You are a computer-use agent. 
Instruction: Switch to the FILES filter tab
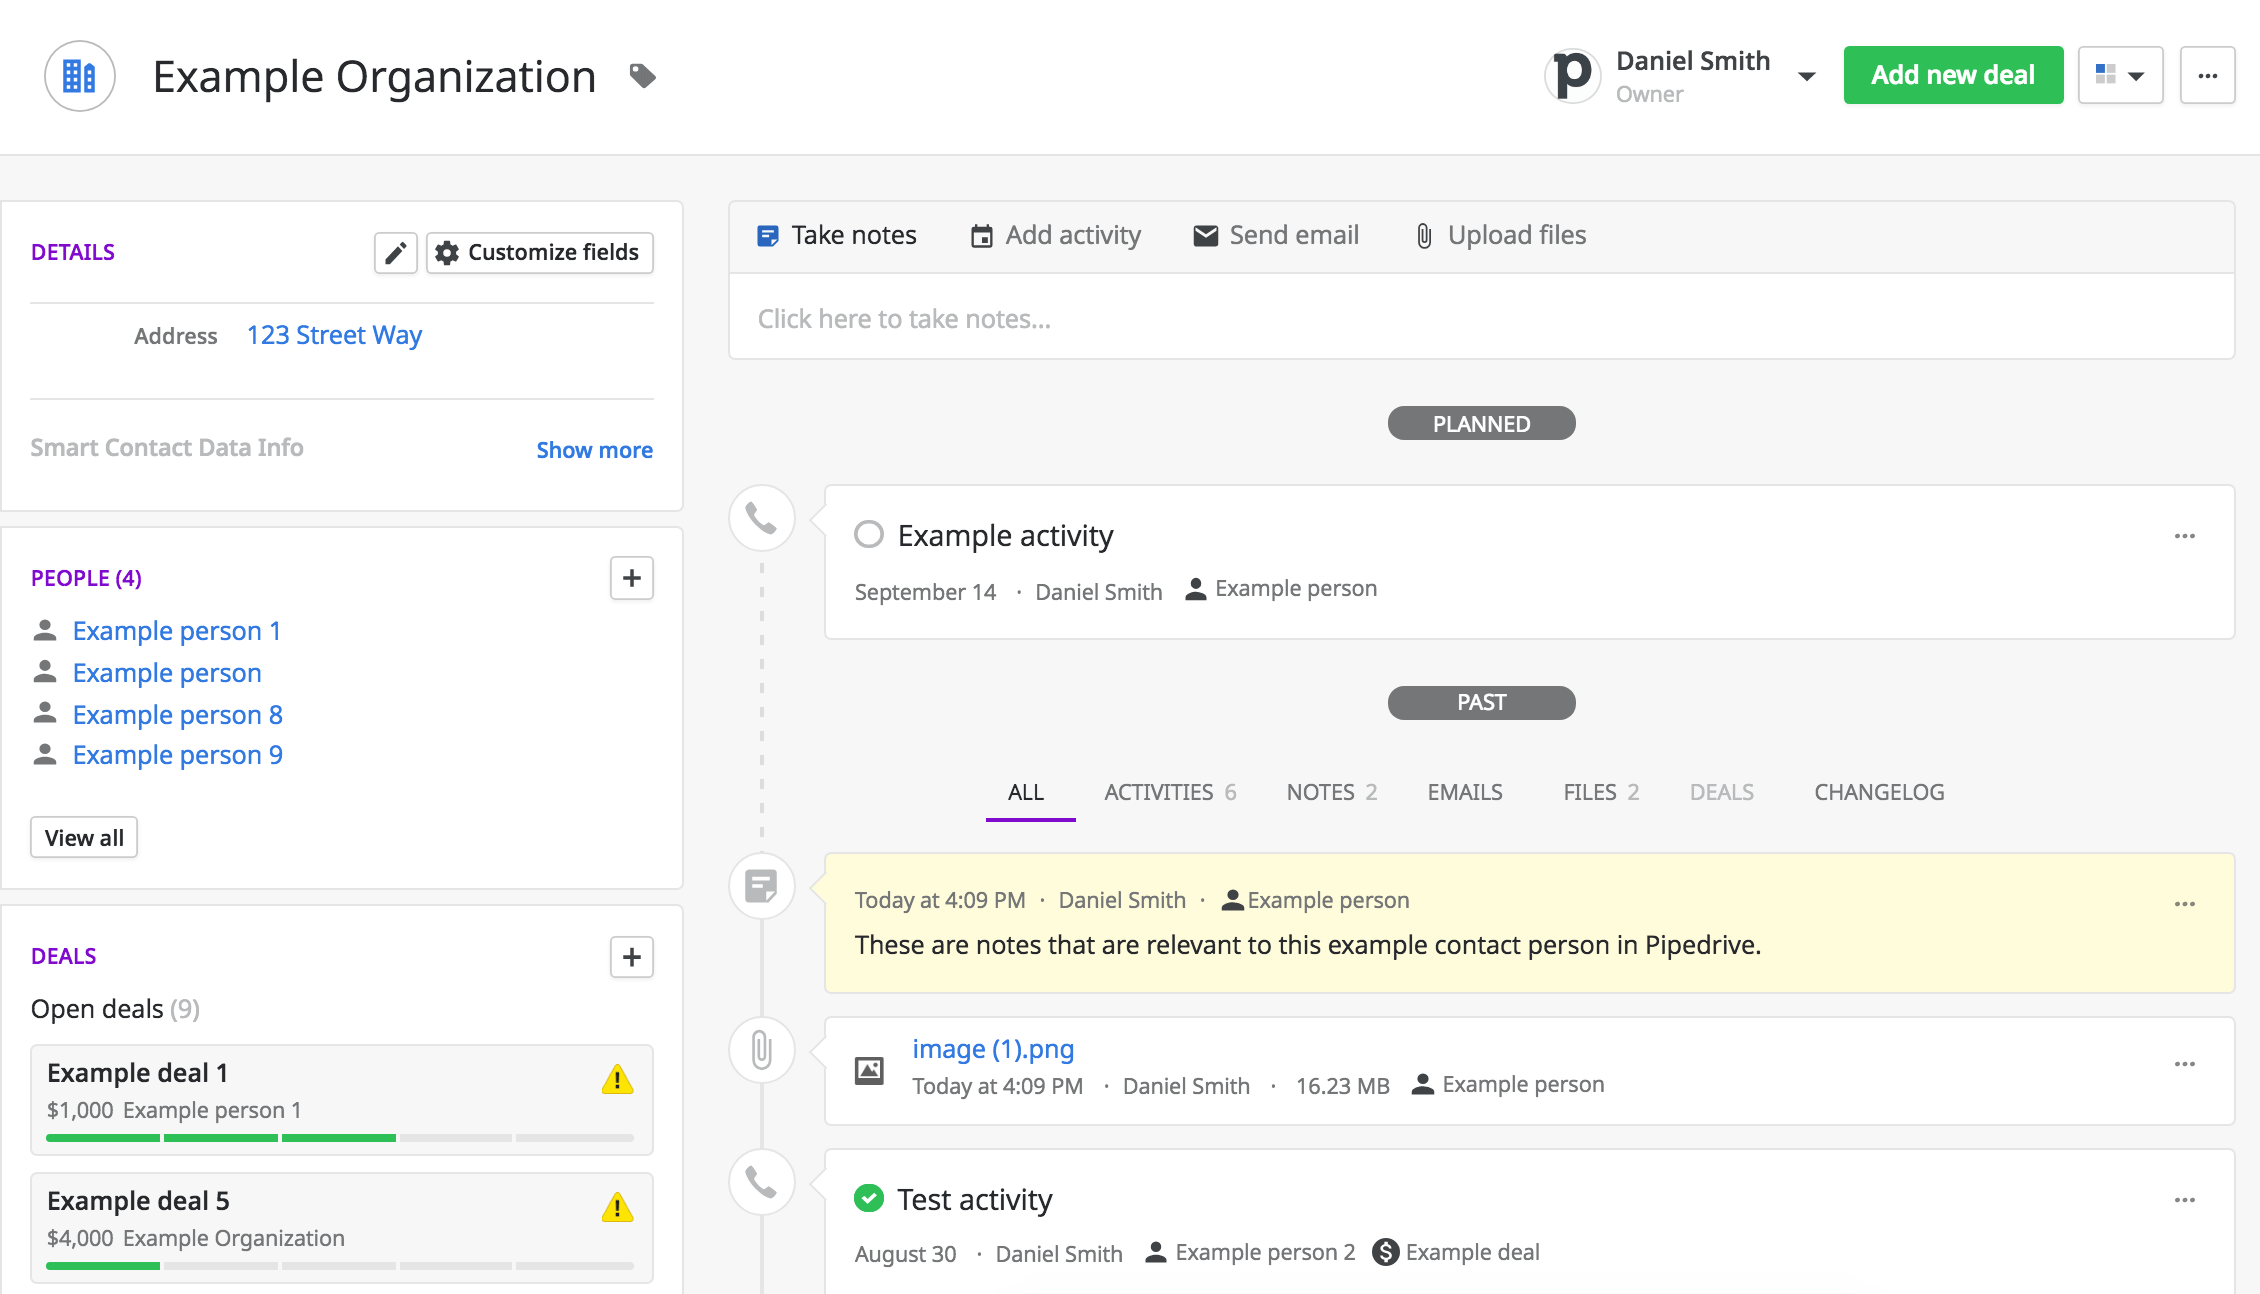[1601, 792]
